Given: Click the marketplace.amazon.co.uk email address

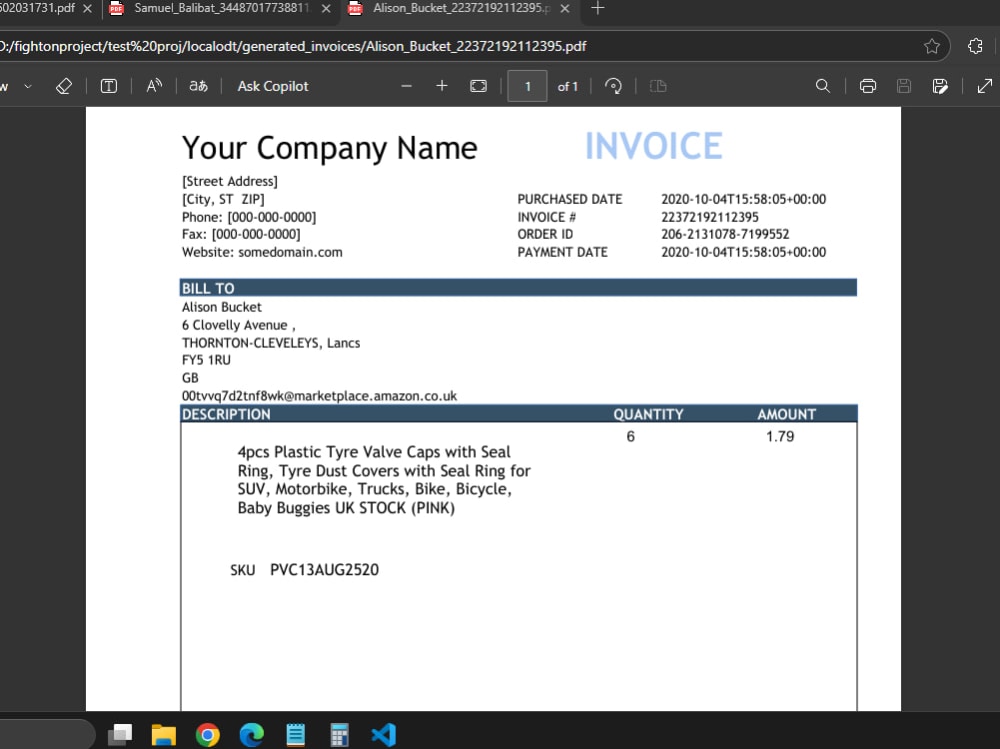Looking at the screenshot, I should click(319, 396).
